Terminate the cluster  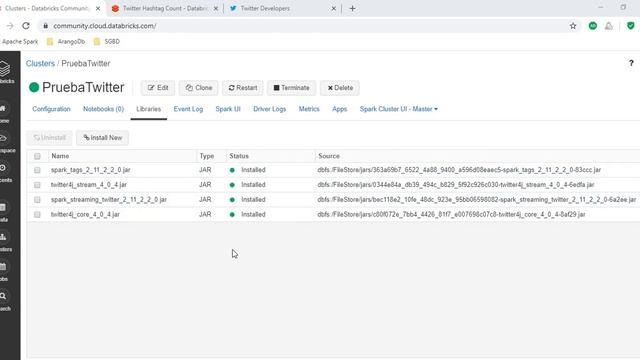tap(291, 88)
